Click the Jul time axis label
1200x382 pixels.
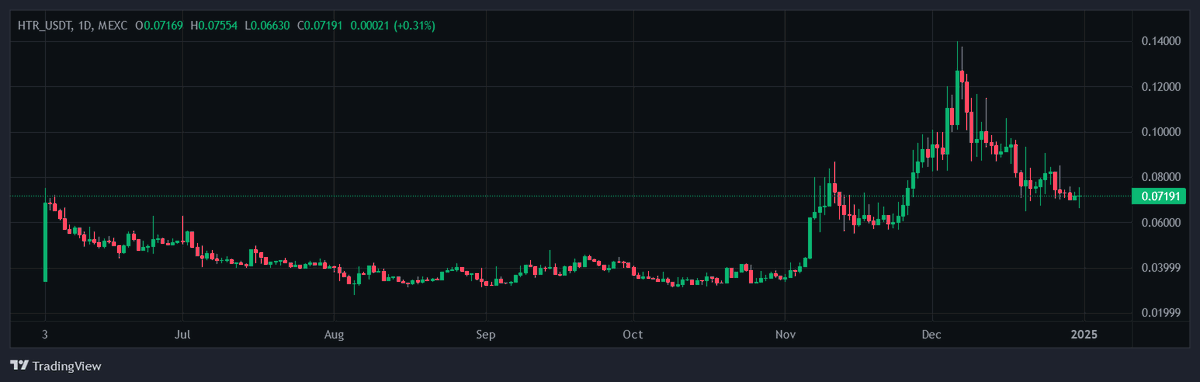click(183, 334)
